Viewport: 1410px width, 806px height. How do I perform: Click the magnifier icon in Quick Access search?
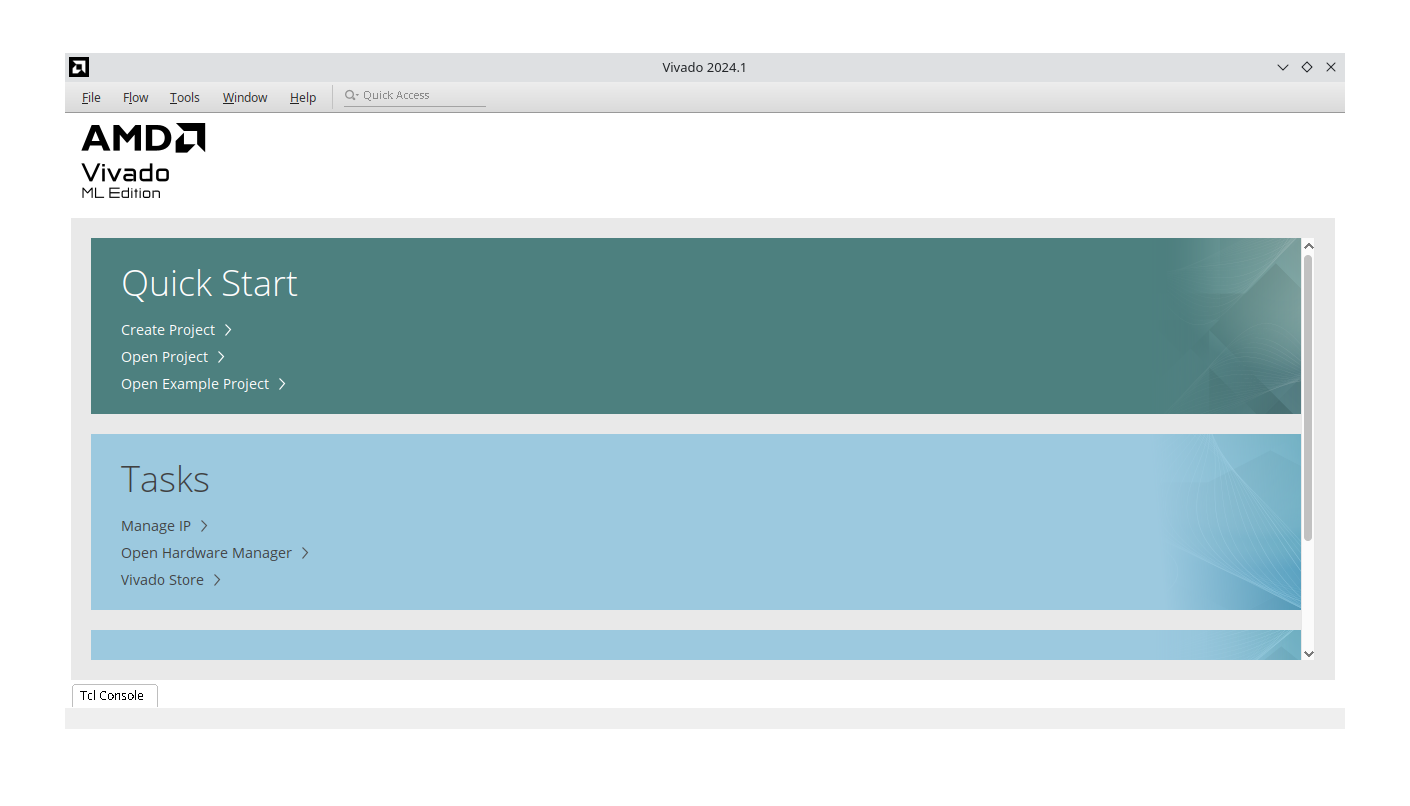click(x=350, y=94)
